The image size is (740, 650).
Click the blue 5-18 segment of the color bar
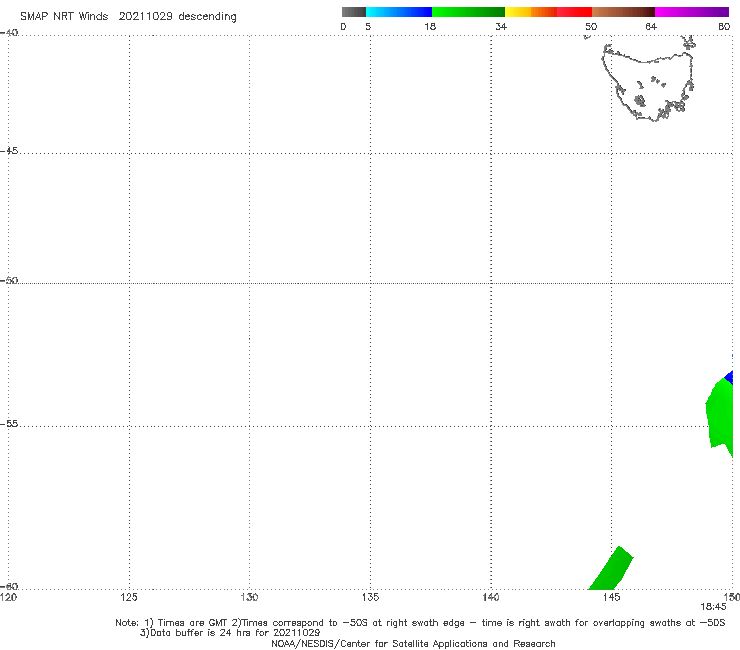point(399,12)
